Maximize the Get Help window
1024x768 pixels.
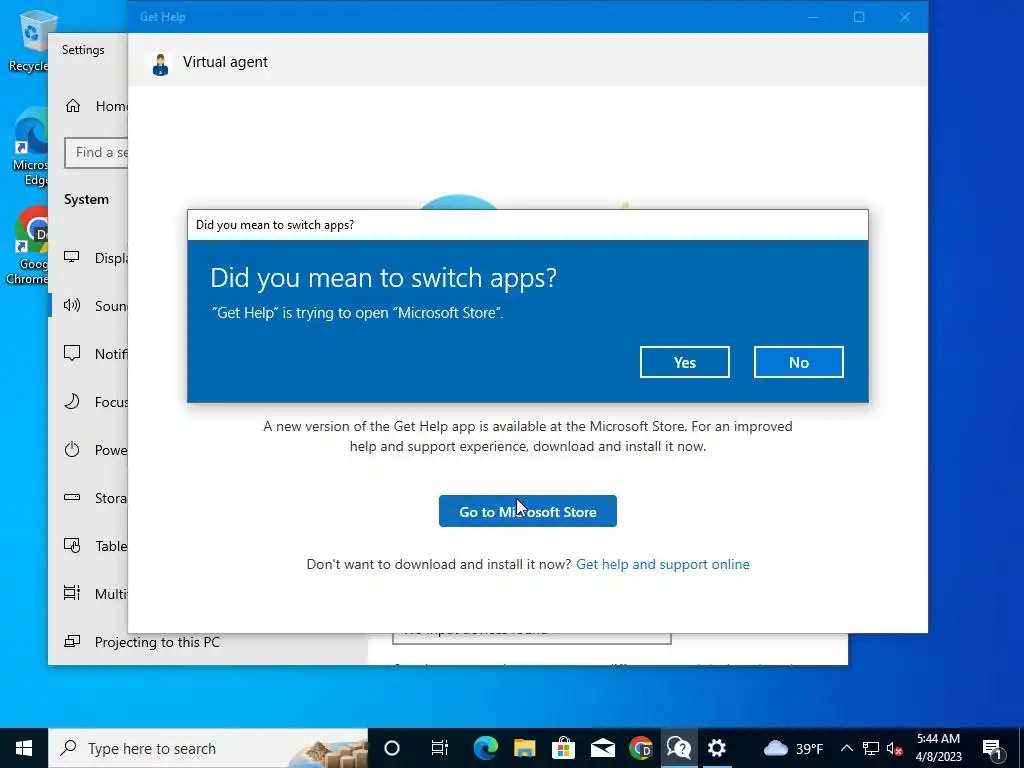point(859,17)
